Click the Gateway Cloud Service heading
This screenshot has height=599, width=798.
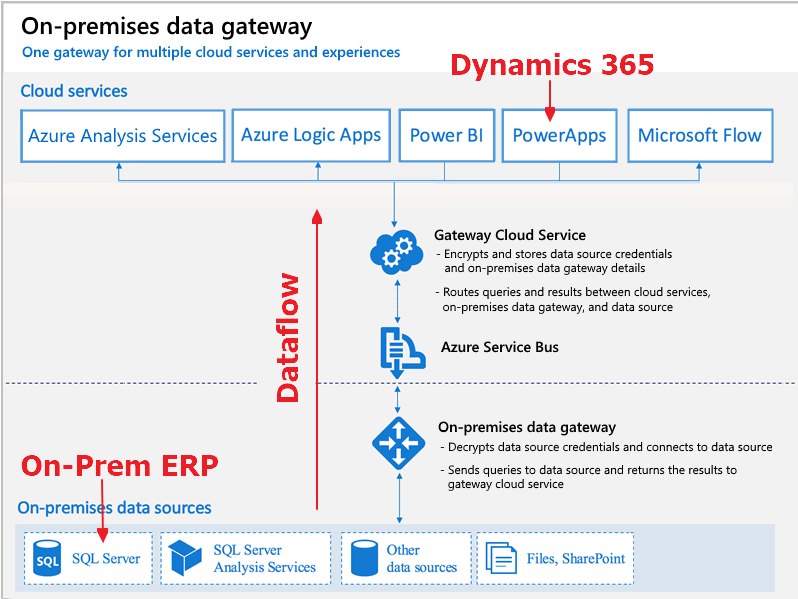509,235
